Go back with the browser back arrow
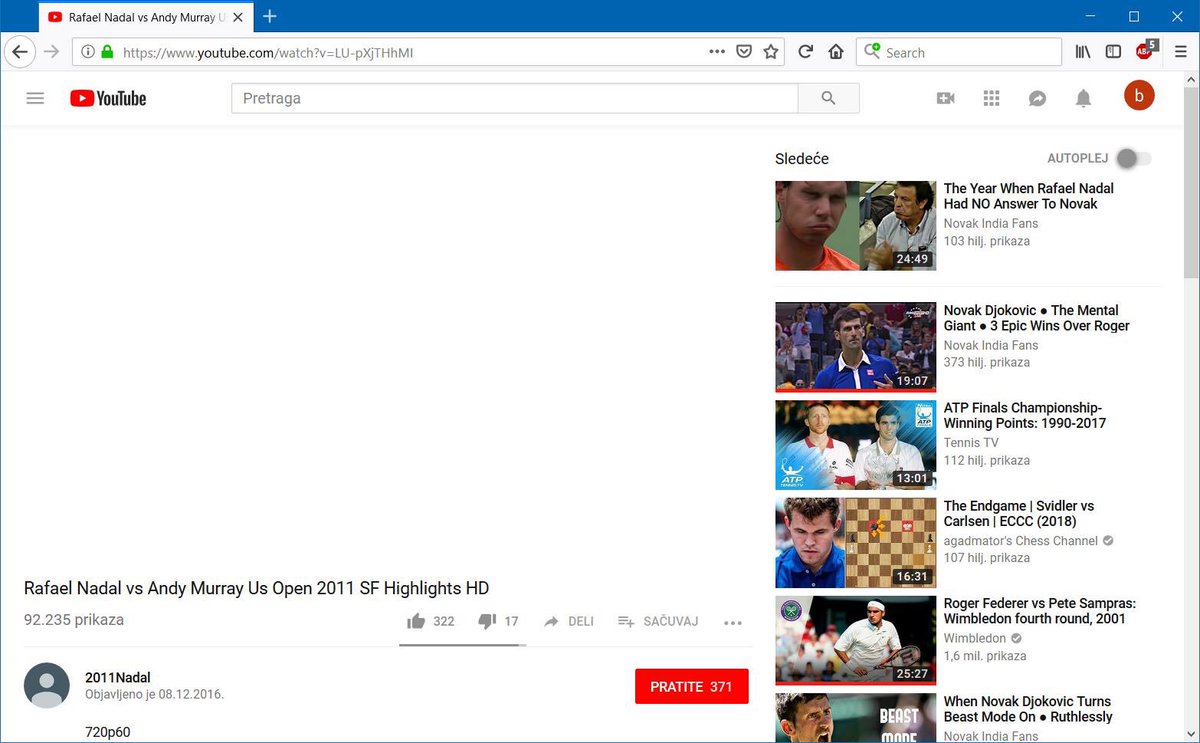 click(20, 52)
